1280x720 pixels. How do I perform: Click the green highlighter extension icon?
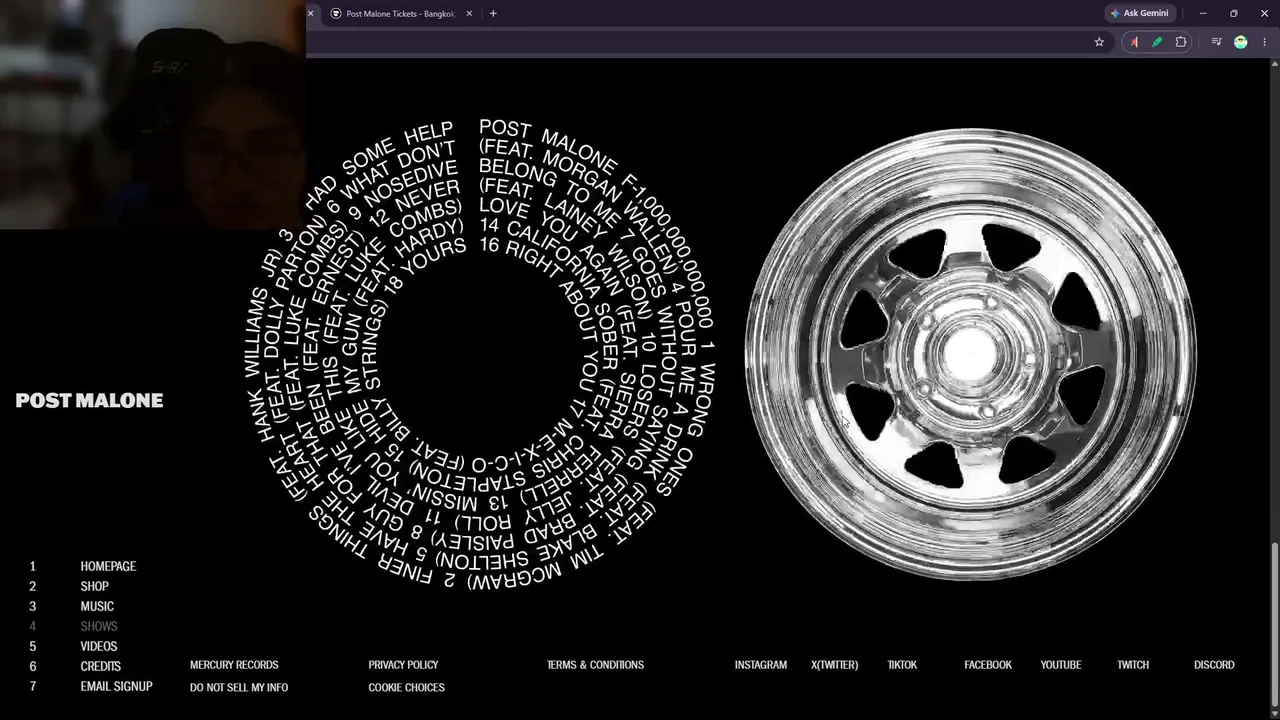tap(1157, 42)
